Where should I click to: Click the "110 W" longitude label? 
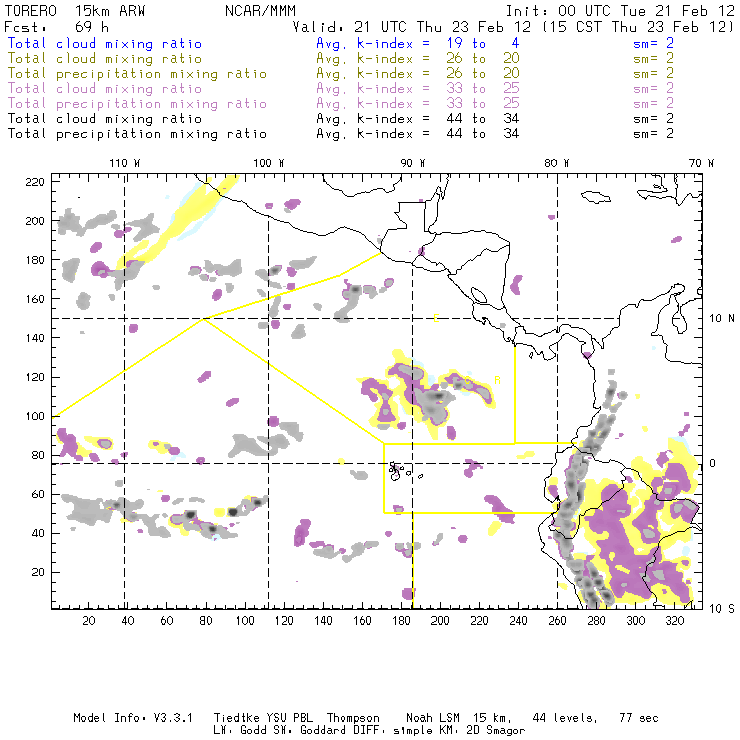tap(125, 163)
